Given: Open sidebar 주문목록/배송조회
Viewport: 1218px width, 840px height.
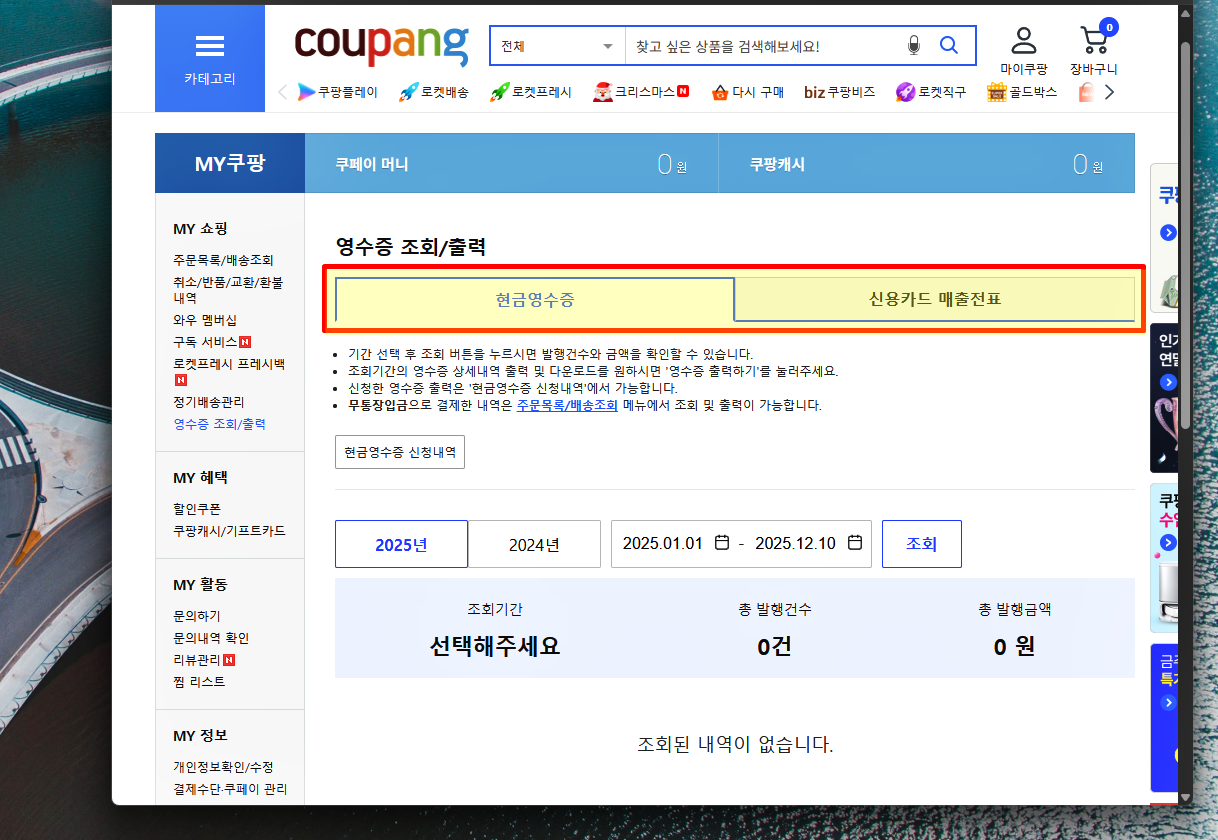Looking at the screenshot, I should tap(223, 260).
